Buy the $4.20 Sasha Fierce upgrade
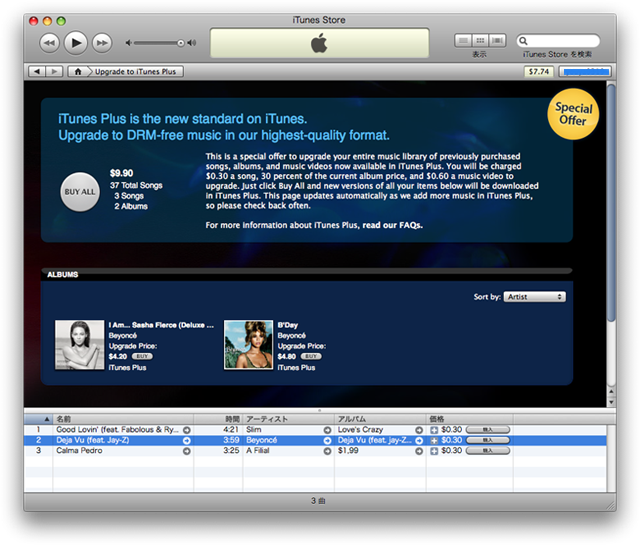 142,356
